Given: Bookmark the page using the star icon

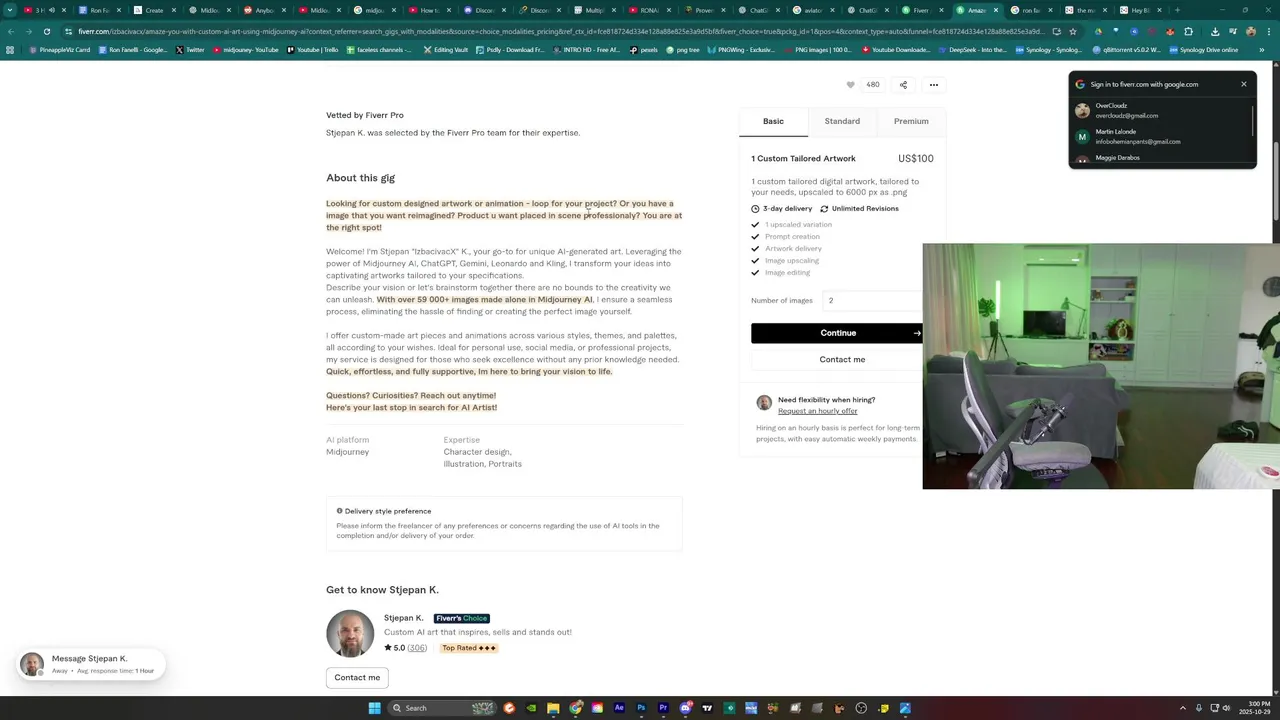Looking at the screenshot, I should pos(1073,31).
